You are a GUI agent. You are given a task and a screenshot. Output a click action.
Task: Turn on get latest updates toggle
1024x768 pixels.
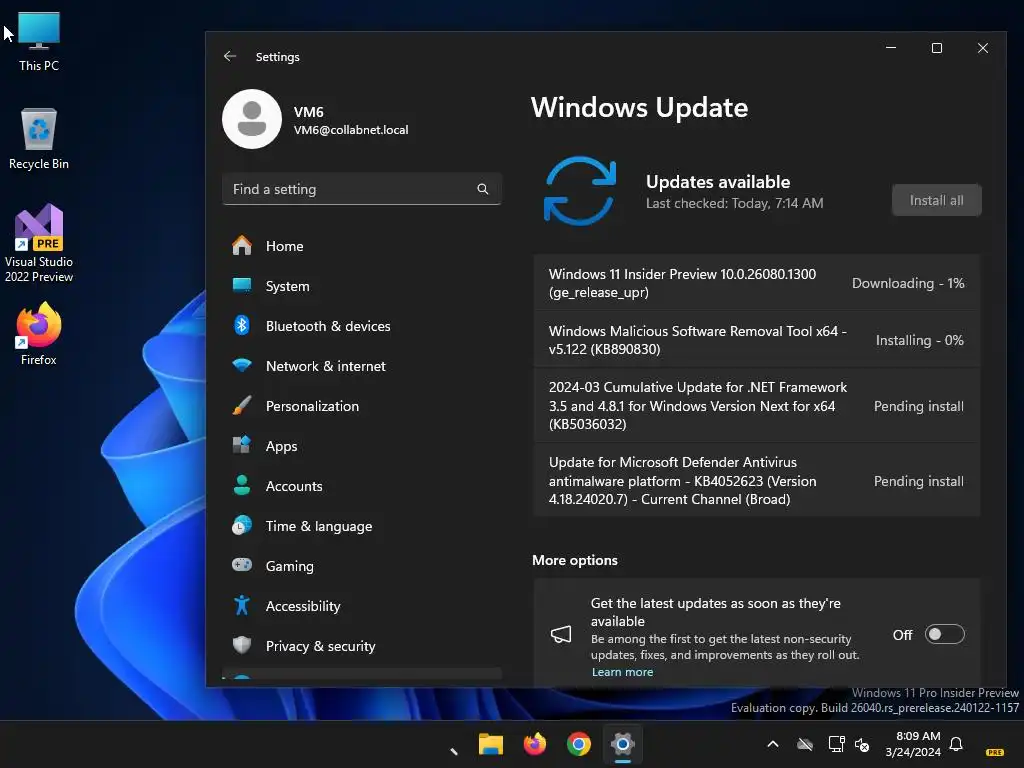pos(944,634)
